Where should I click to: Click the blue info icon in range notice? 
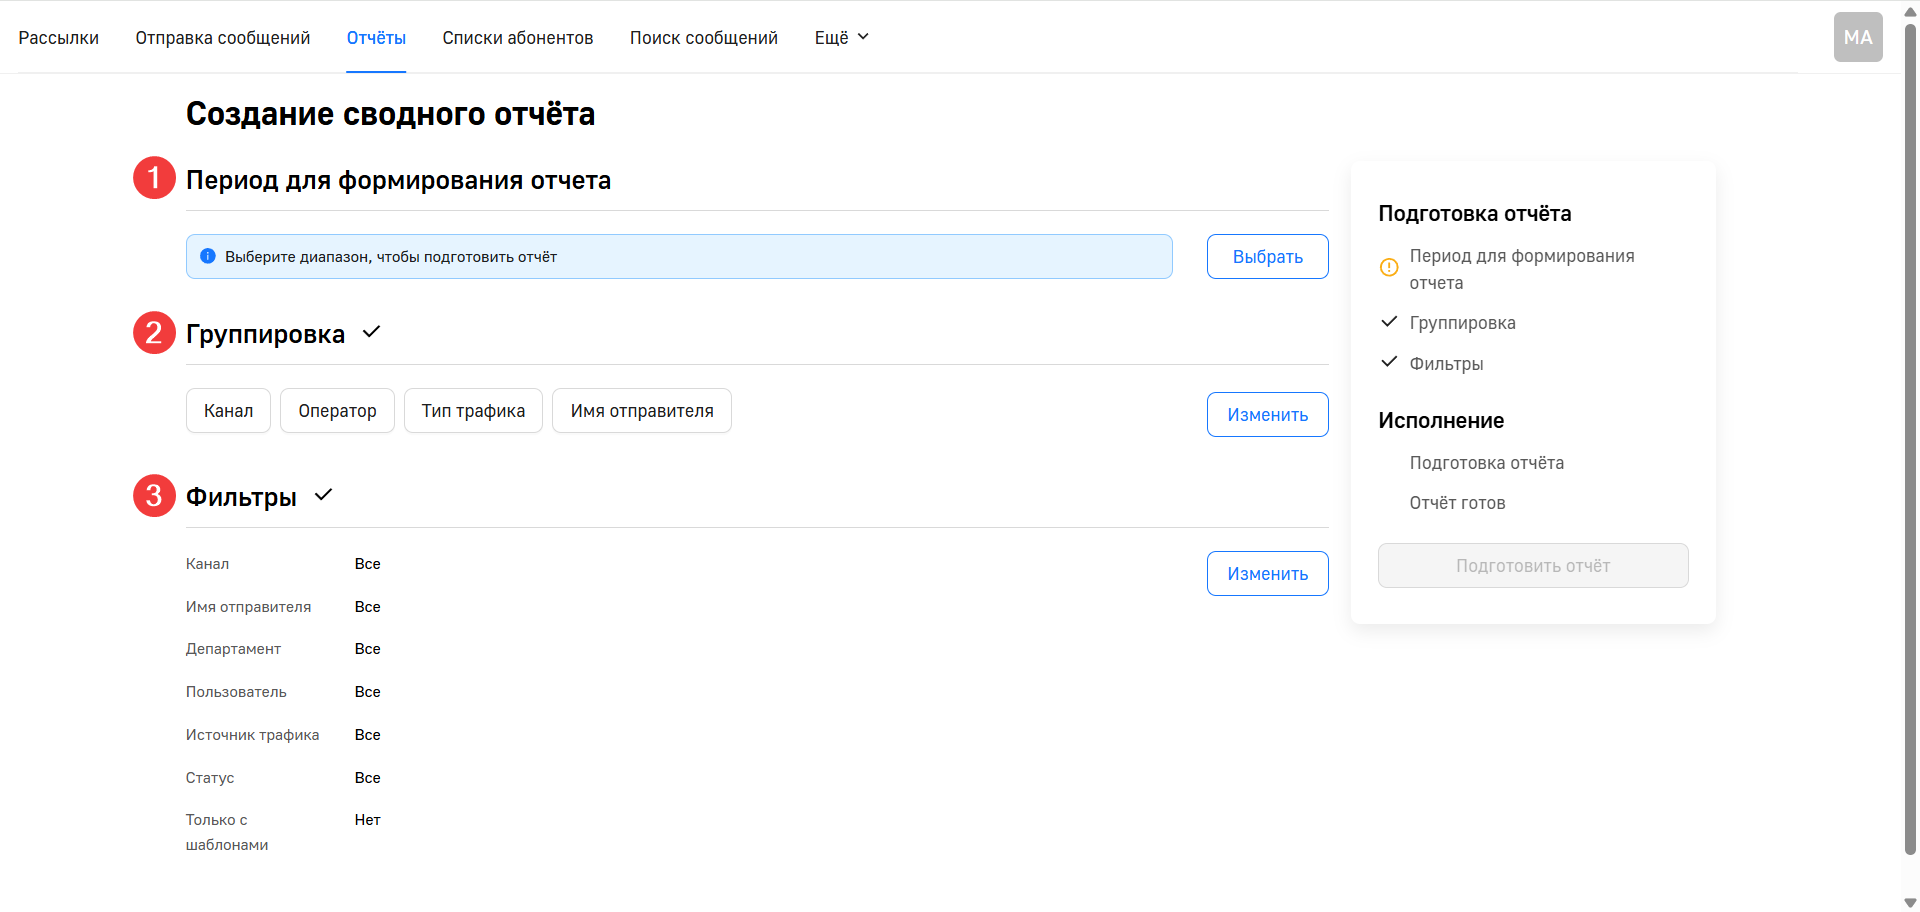tap(208, 256)
